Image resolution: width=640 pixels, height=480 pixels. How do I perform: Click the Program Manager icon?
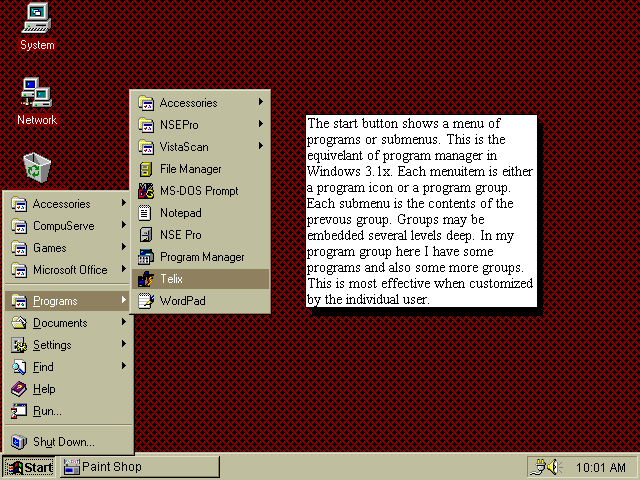point(146,257)
